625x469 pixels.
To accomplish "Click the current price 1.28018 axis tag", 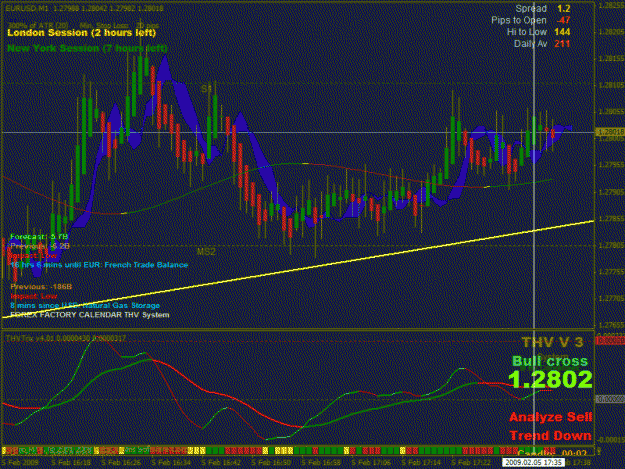I will tap(610, 132).
